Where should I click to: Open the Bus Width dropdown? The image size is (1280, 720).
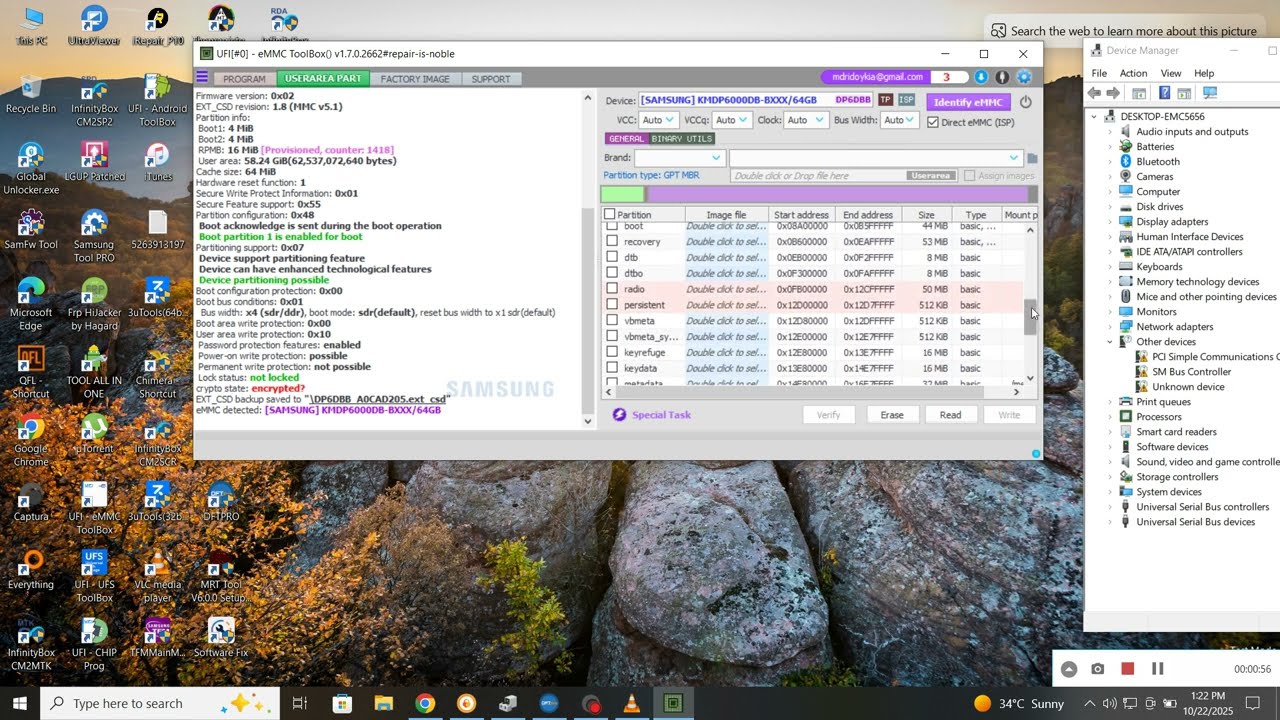click(x=899, y=120)
